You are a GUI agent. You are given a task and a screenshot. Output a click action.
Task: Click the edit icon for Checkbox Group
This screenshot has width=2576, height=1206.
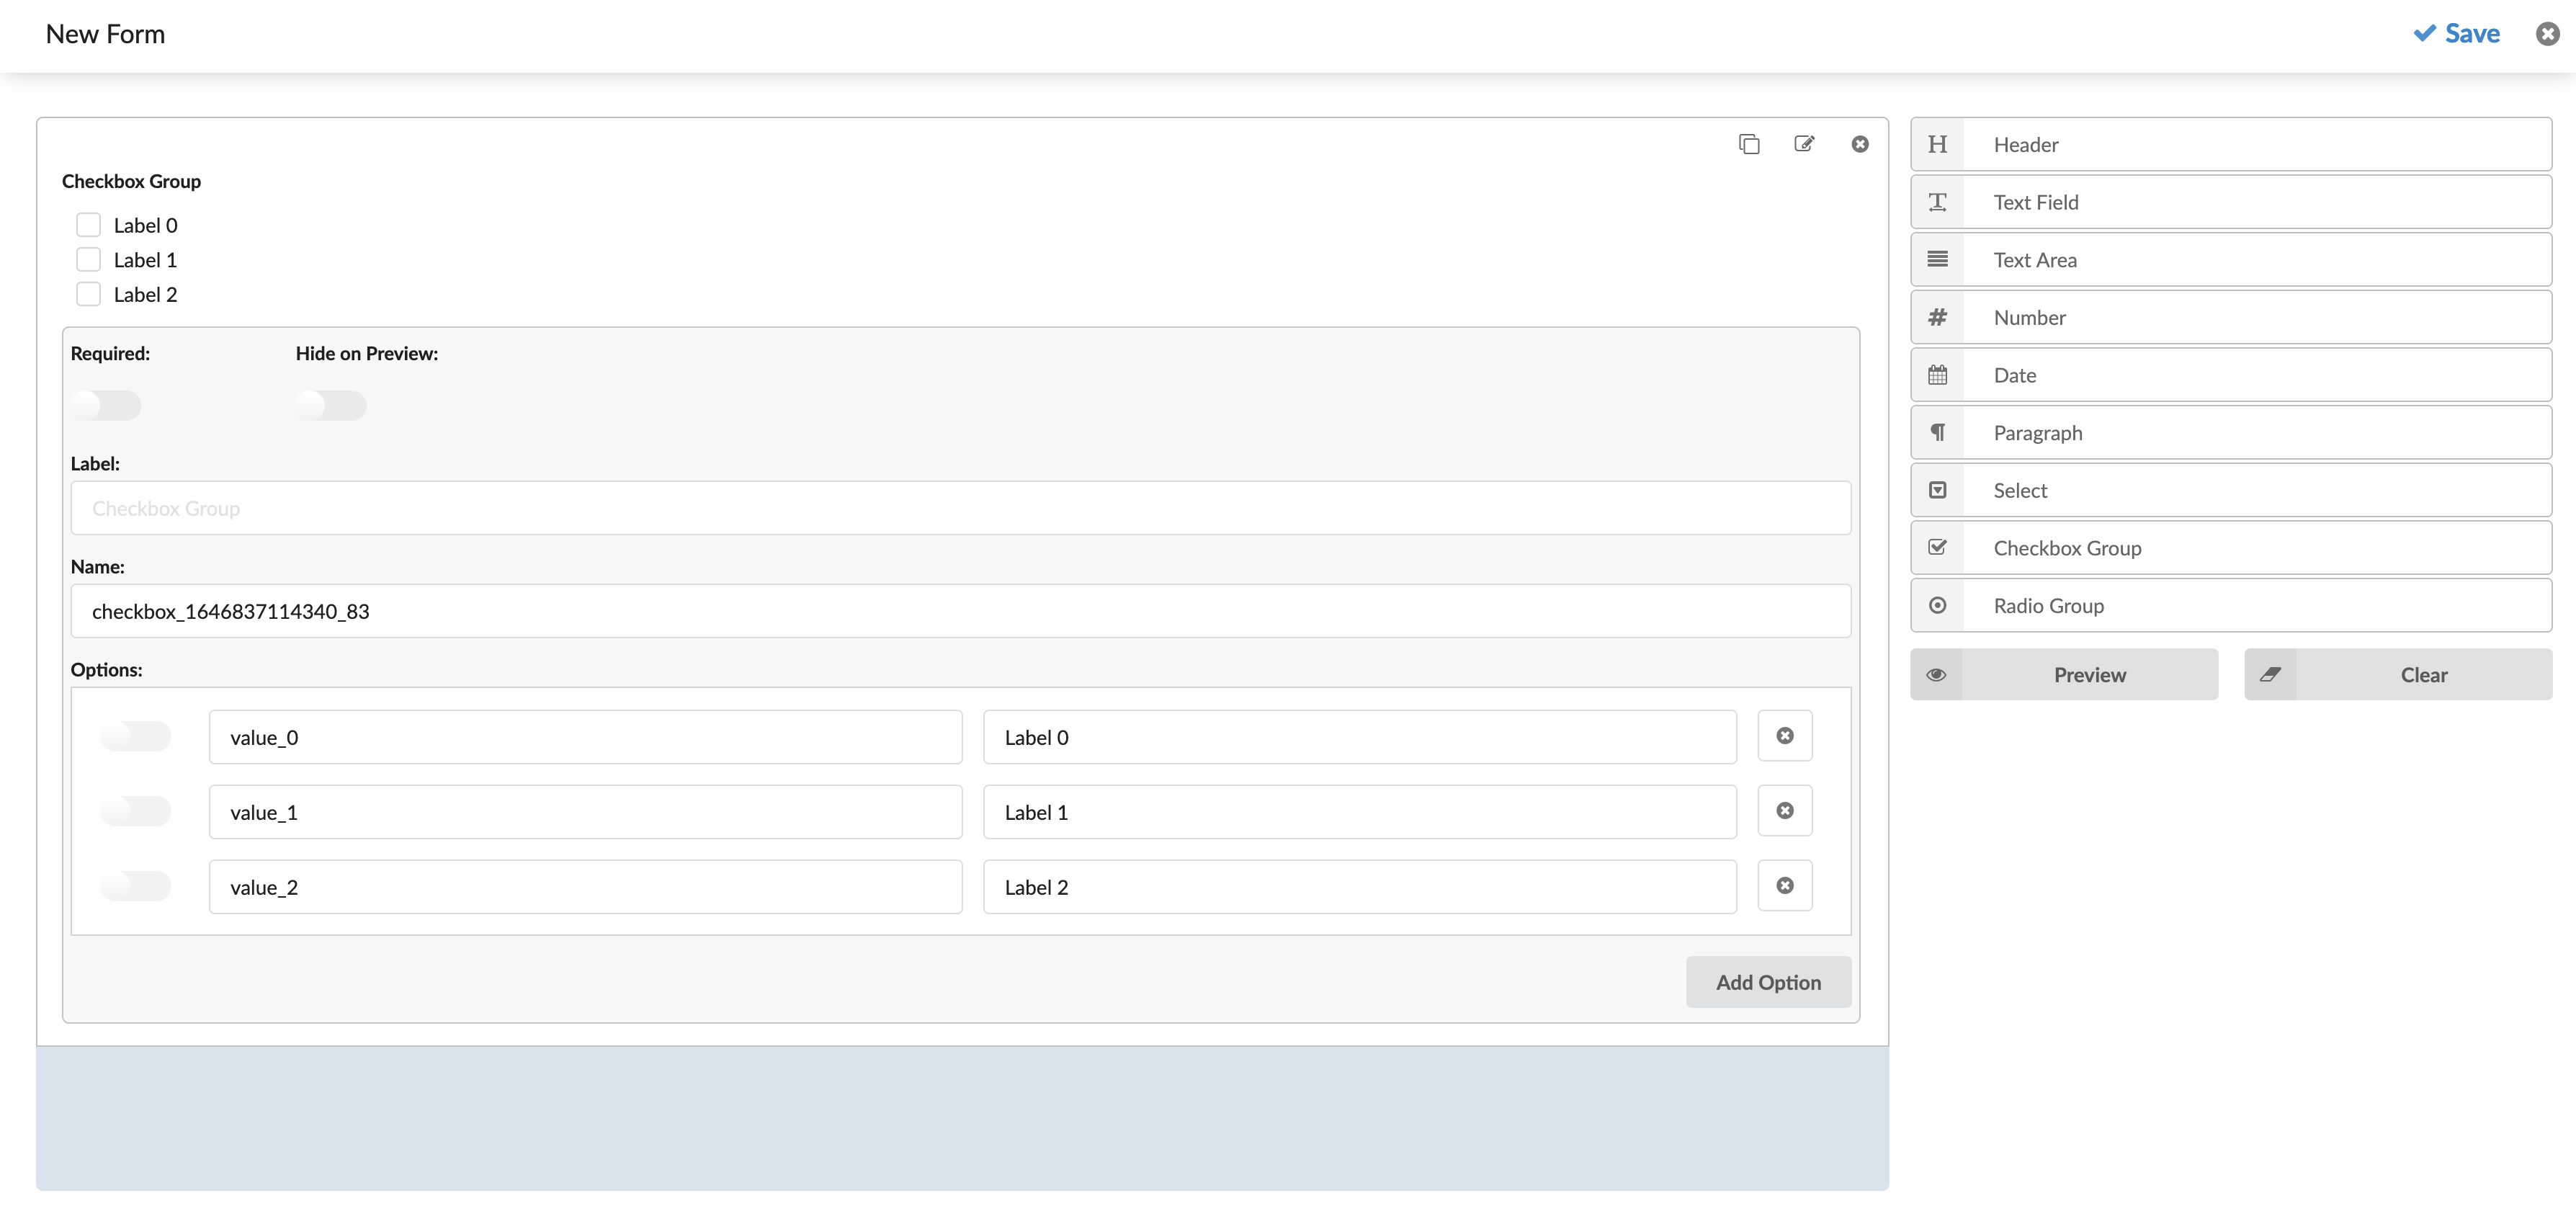[1804, 145]
